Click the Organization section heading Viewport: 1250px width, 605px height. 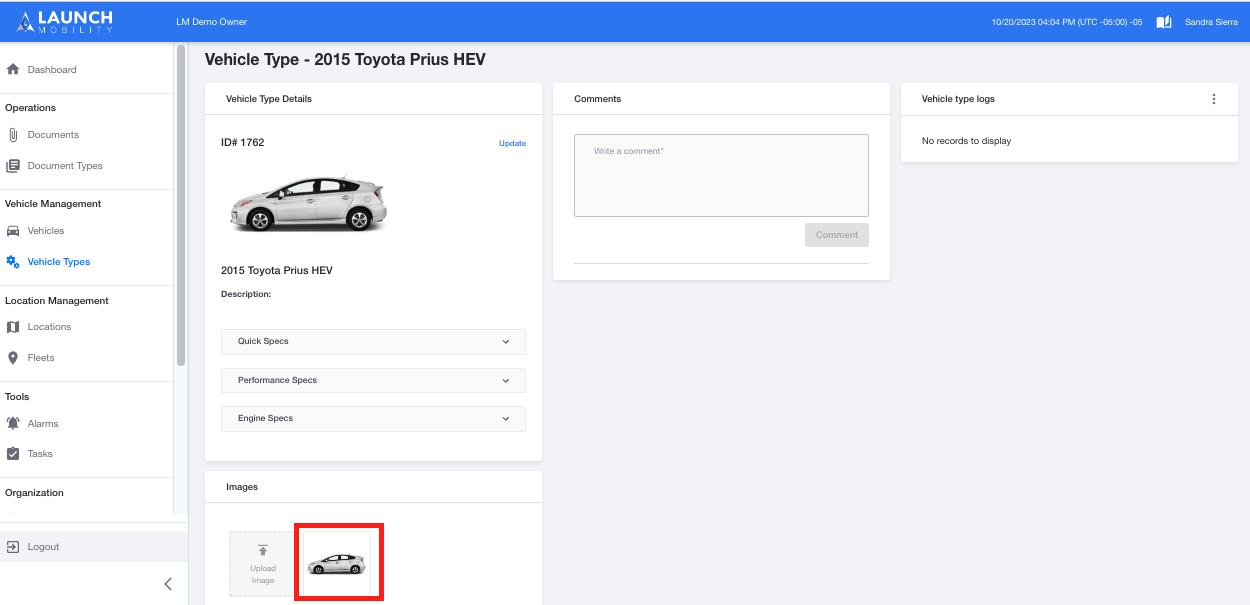pos(34,493)
